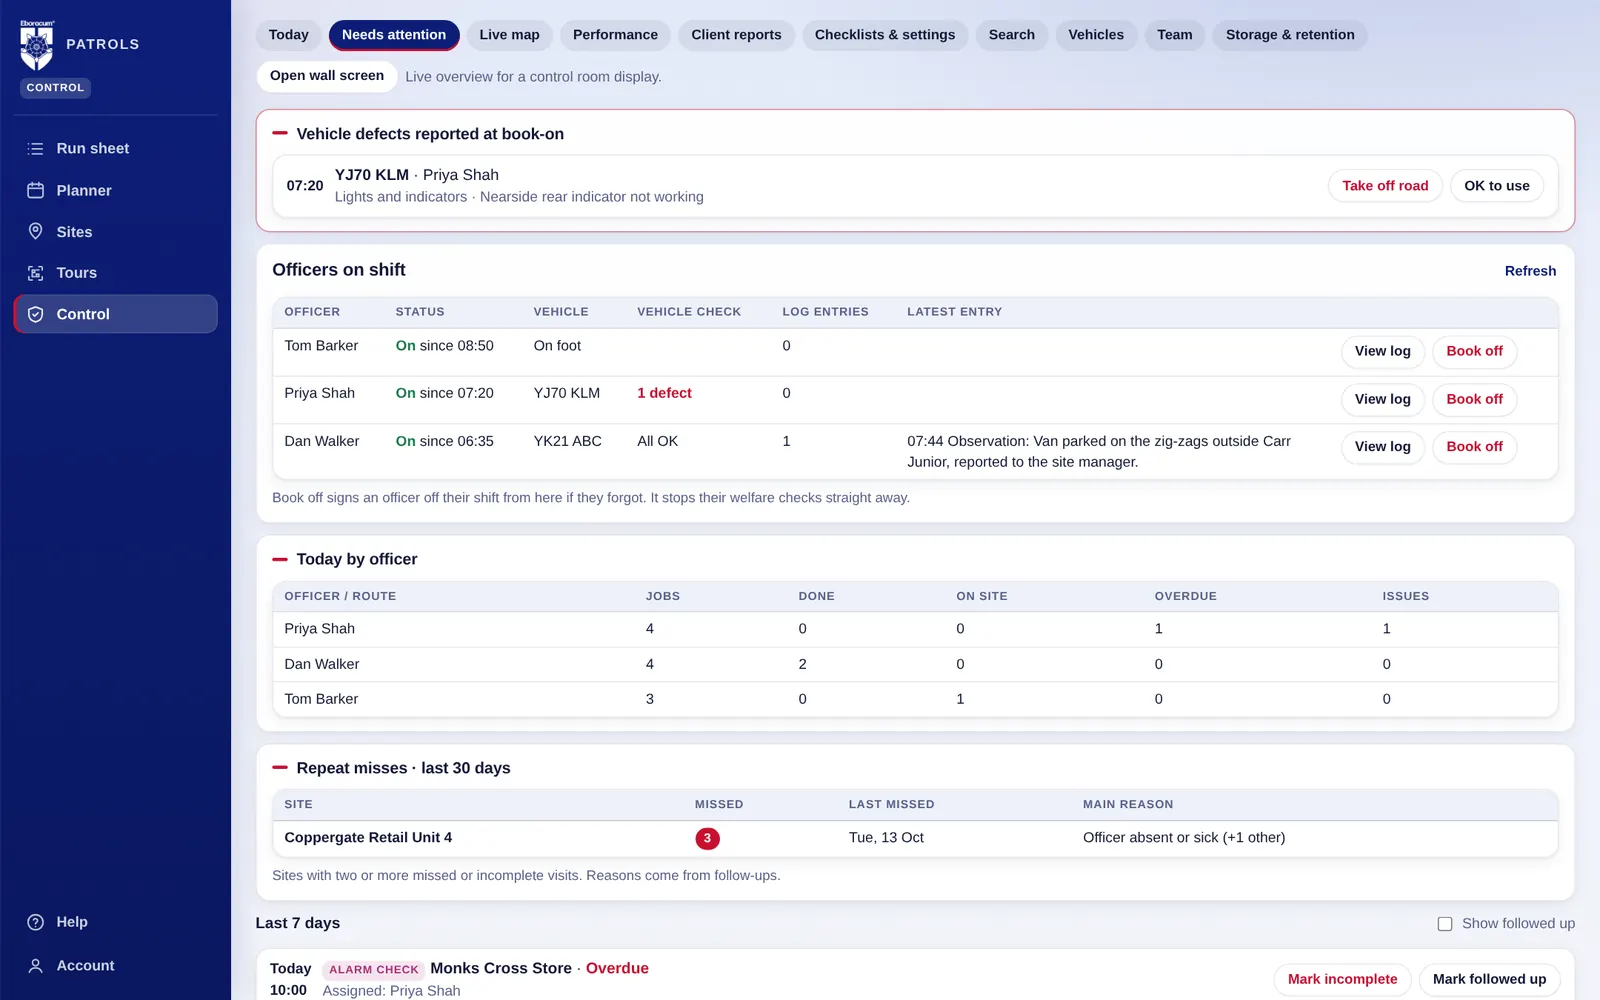Open the Search tab

pos(1012,35)
